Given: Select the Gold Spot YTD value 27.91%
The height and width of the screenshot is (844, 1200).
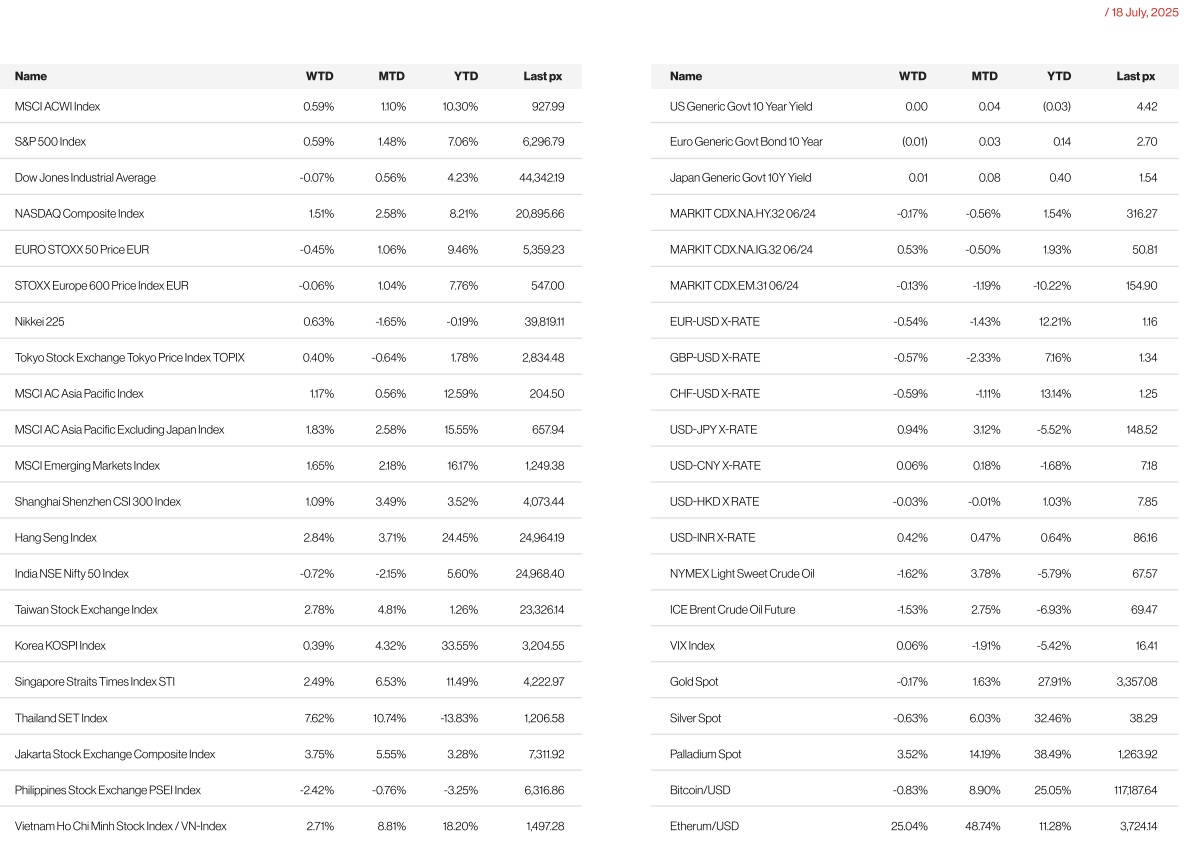Looking at the screenshot, I should [x=1051, y=682].
